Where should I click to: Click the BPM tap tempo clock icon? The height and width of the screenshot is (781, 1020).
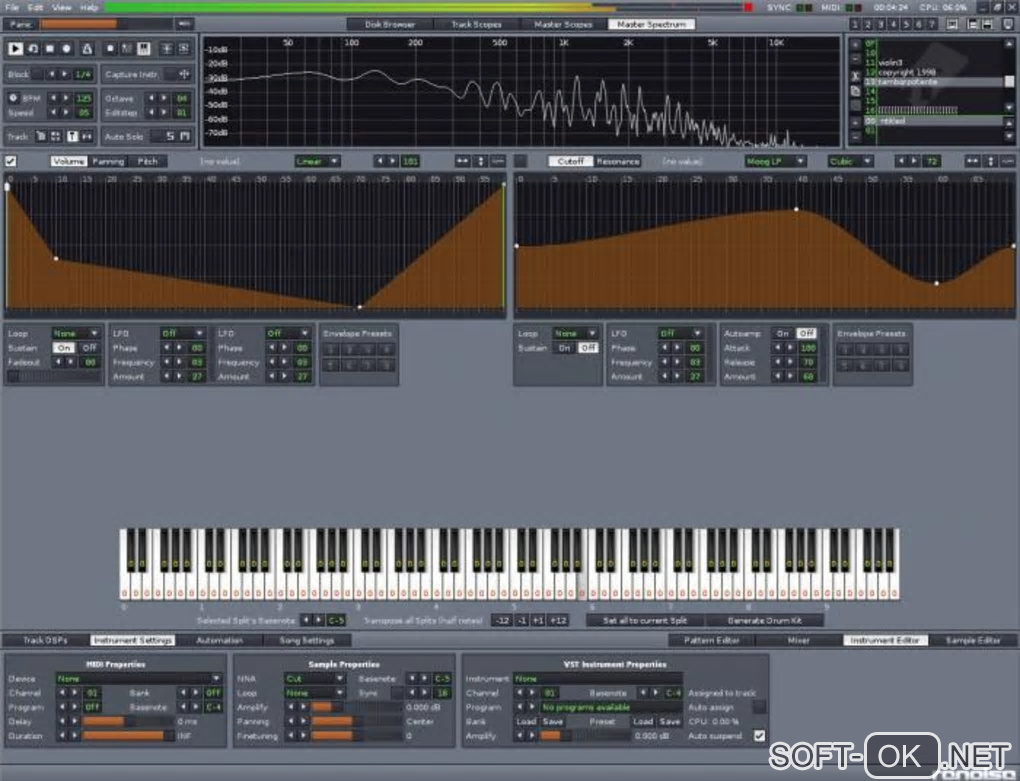(13, 98)
